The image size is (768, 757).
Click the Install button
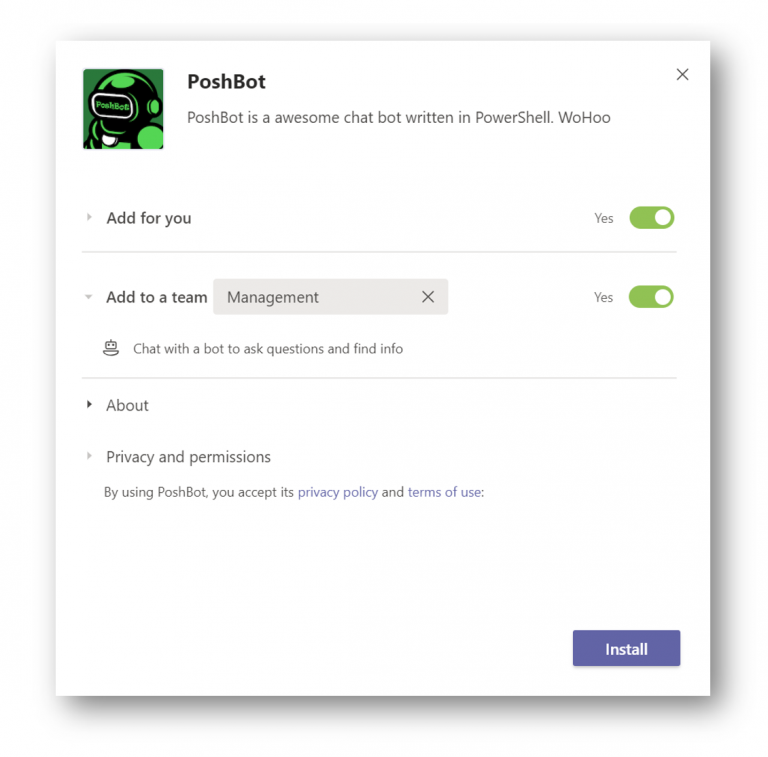[626, 648]
